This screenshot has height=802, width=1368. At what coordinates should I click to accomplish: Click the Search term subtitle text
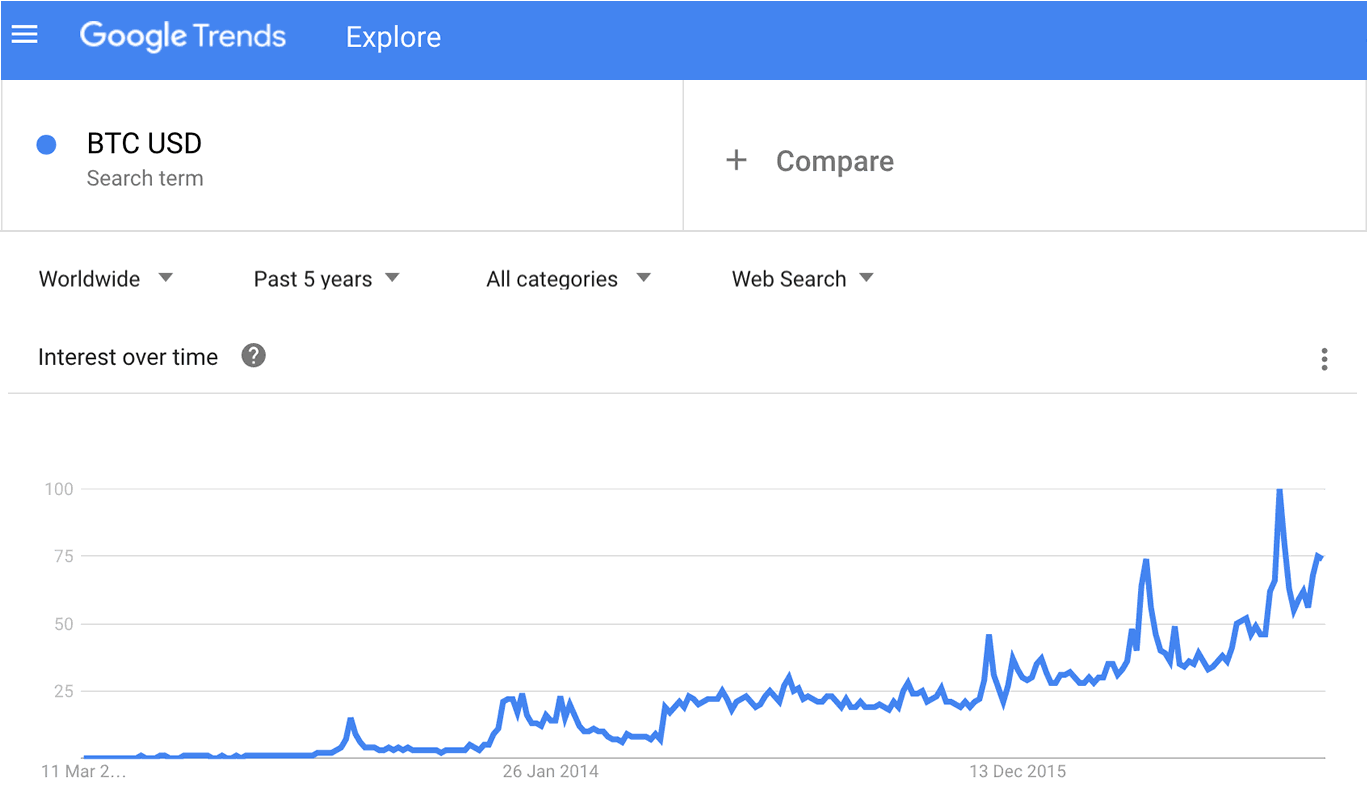pos(145,179)
